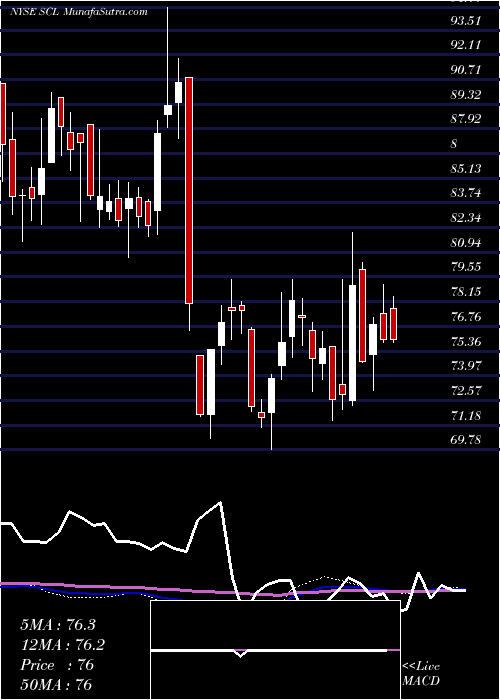Image resolution: width=500 pixels, height=700 pixels.
Task: Click the NYSE SCL MunafaSutra.com title text
Action: tap(79, 12)
